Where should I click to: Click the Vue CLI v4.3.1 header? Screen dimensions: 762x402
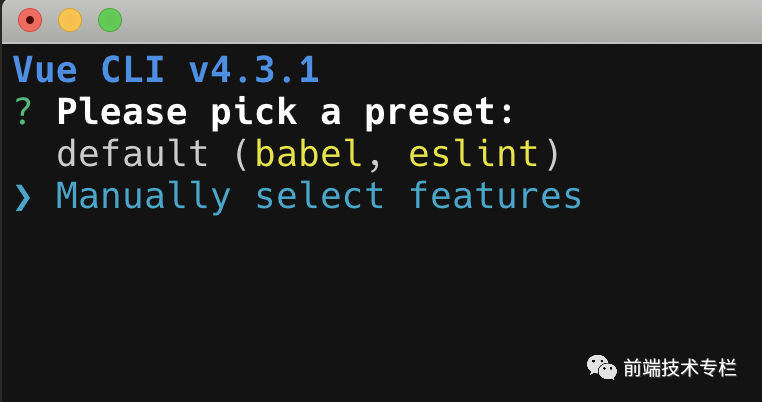coord(166,70)
